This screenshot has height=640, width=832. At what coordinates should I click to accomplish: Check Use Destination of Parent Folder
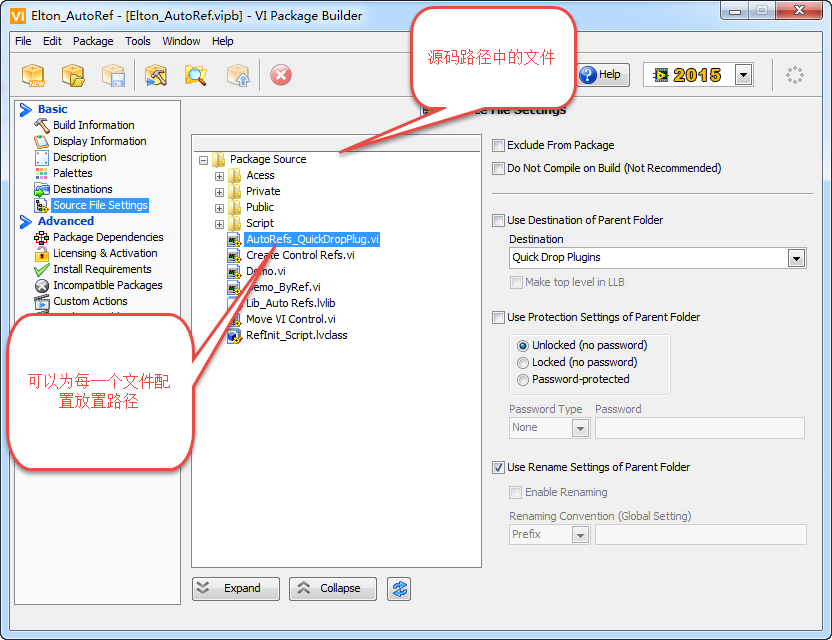click(498, 220)
